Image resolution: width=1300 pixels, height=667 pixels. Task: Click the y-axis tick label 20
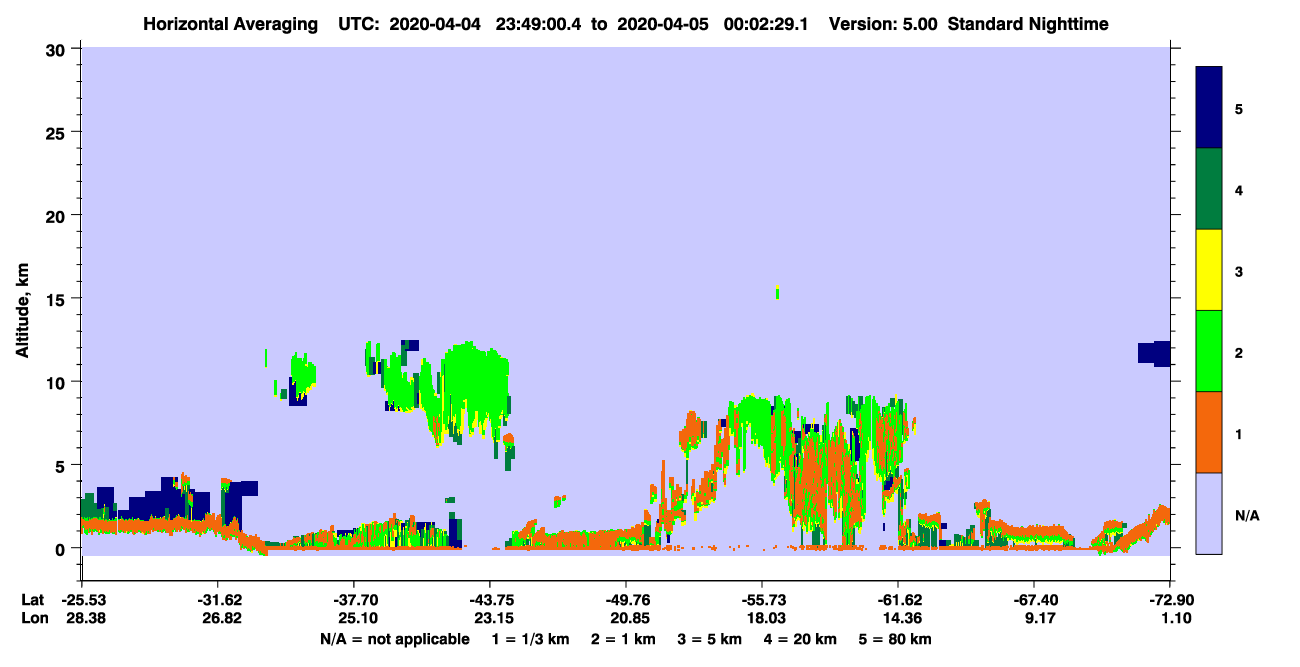coord(58,215)
